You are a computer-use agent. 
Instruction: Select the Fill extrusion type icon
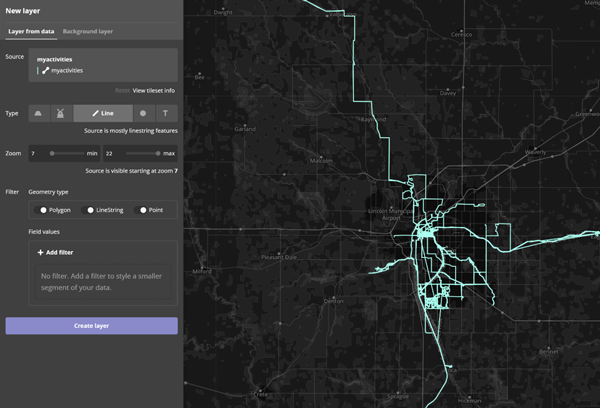point(60,113)
